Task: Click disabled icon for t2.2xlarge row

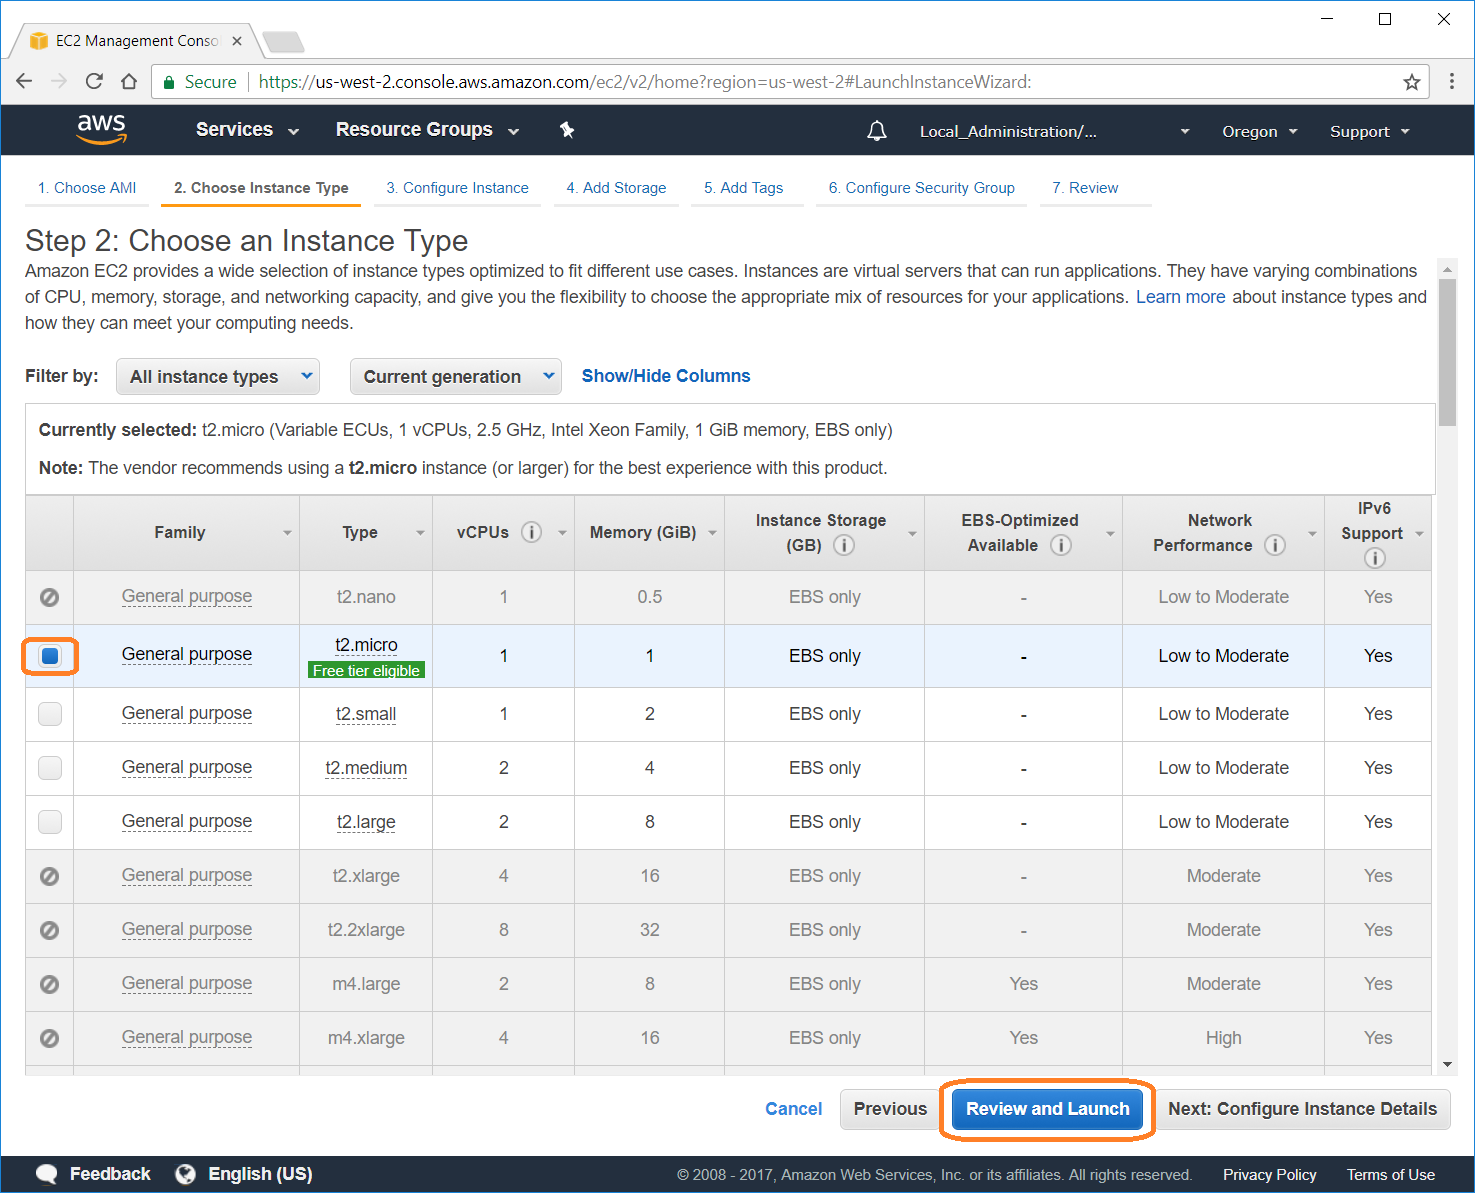Action: pos(49,930)
